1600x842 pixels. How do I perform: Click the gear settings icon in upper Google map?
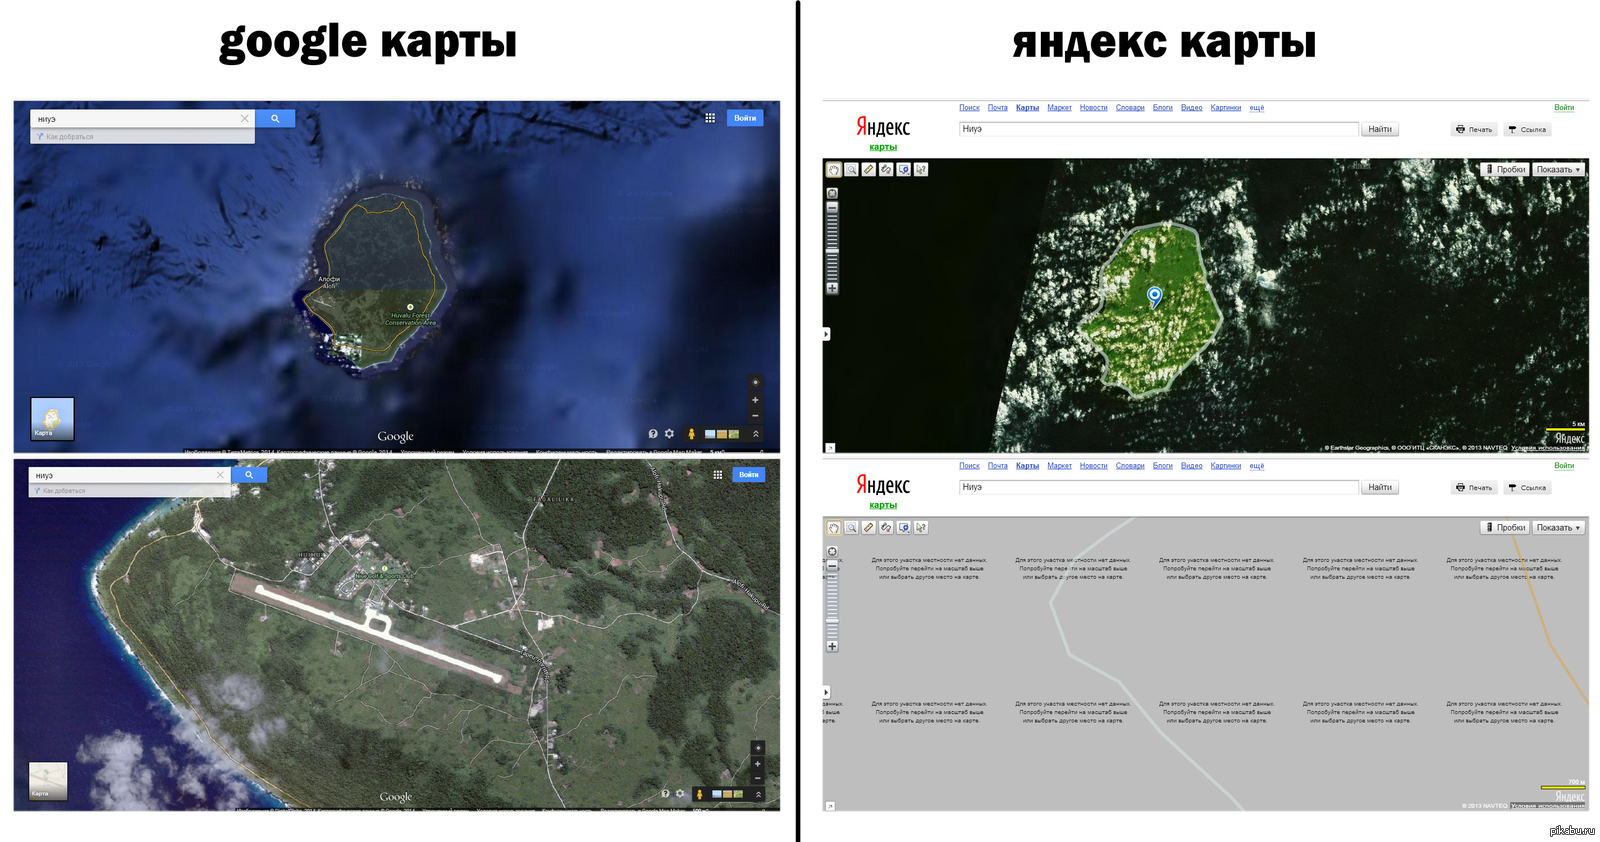click(669, 434)
